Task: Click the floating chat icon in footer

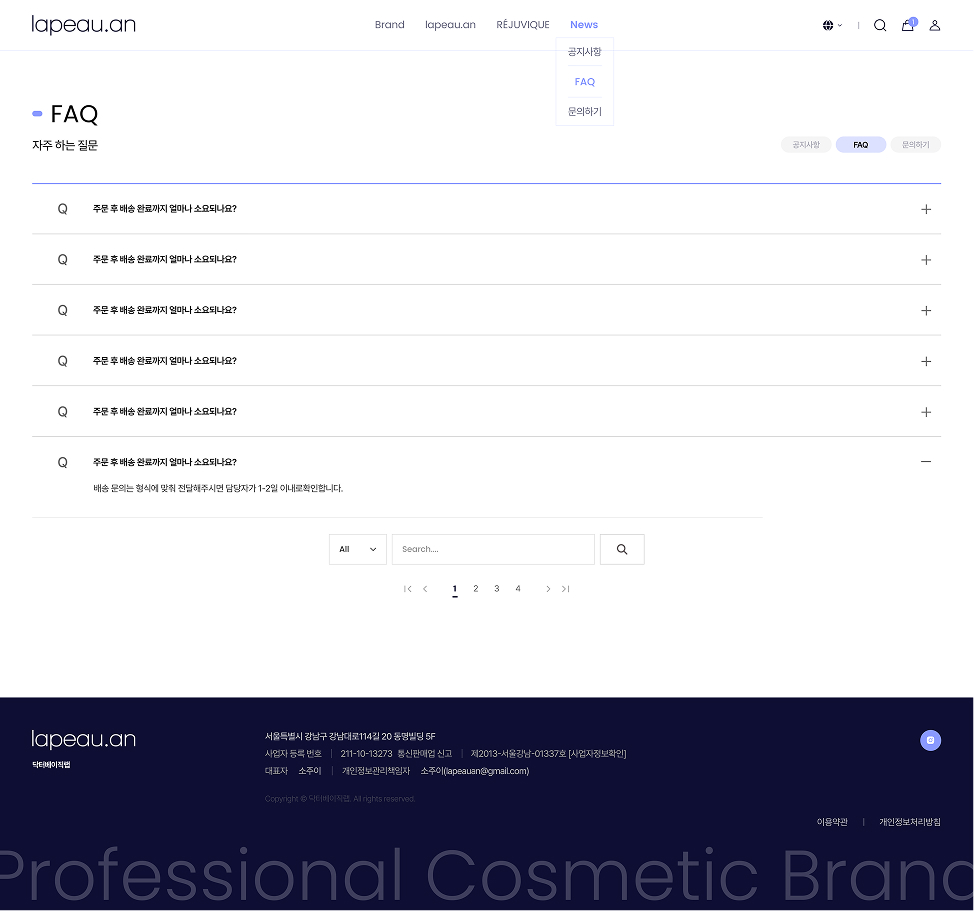Action: point(930,740)
